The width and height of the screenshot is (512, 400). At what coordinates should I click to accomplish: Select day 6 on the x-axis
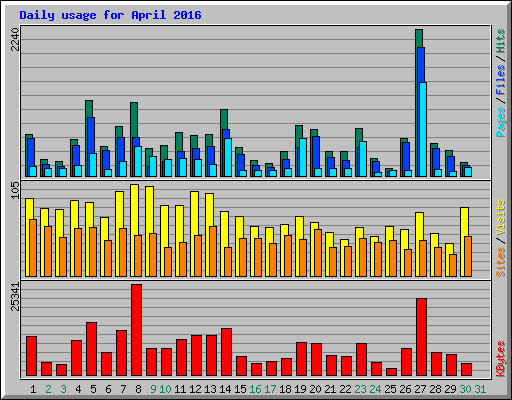(108, 389)
